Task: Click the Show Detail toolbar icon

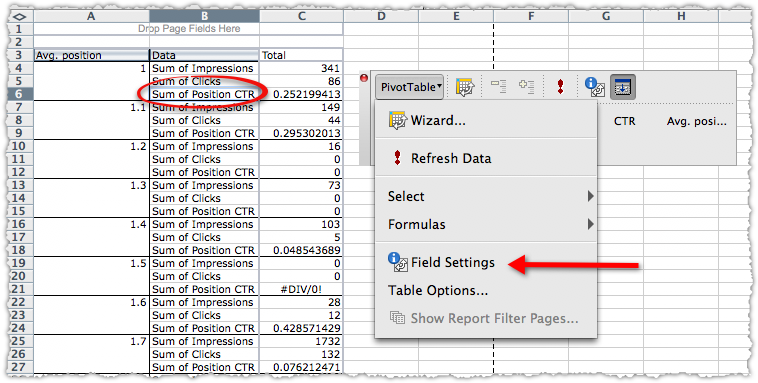Action: pos(526,87)
